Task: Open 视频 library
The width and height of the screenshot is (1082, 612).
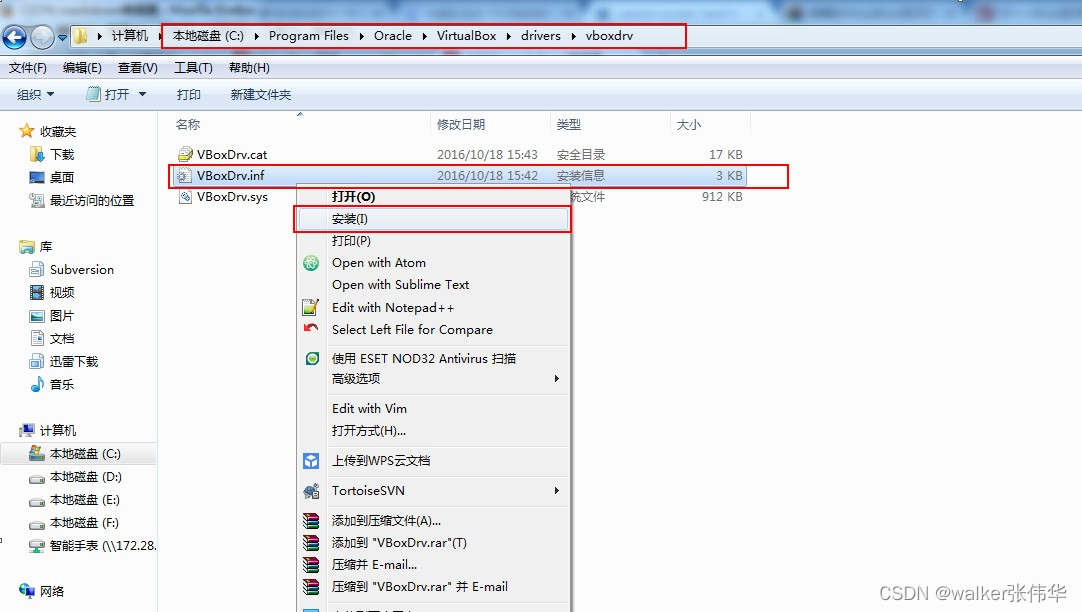Action: tap(52, 293)
